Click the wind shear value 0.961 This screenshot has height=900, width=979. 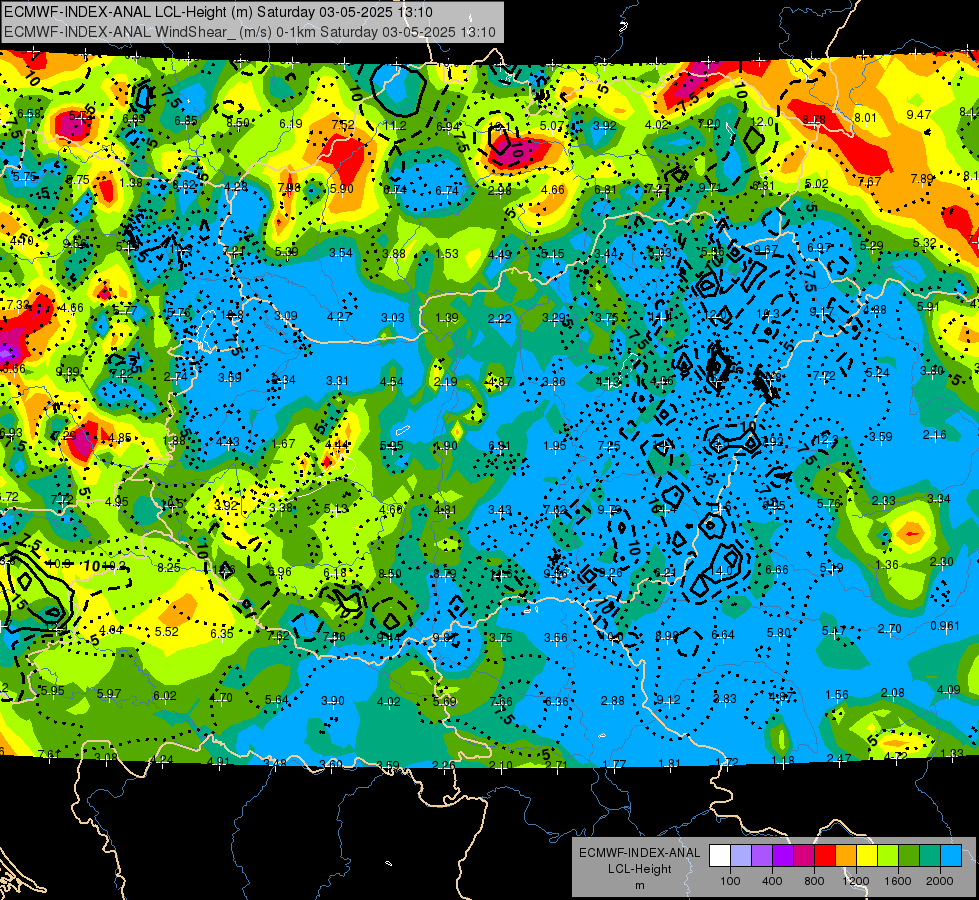click(x=945, y=626)
